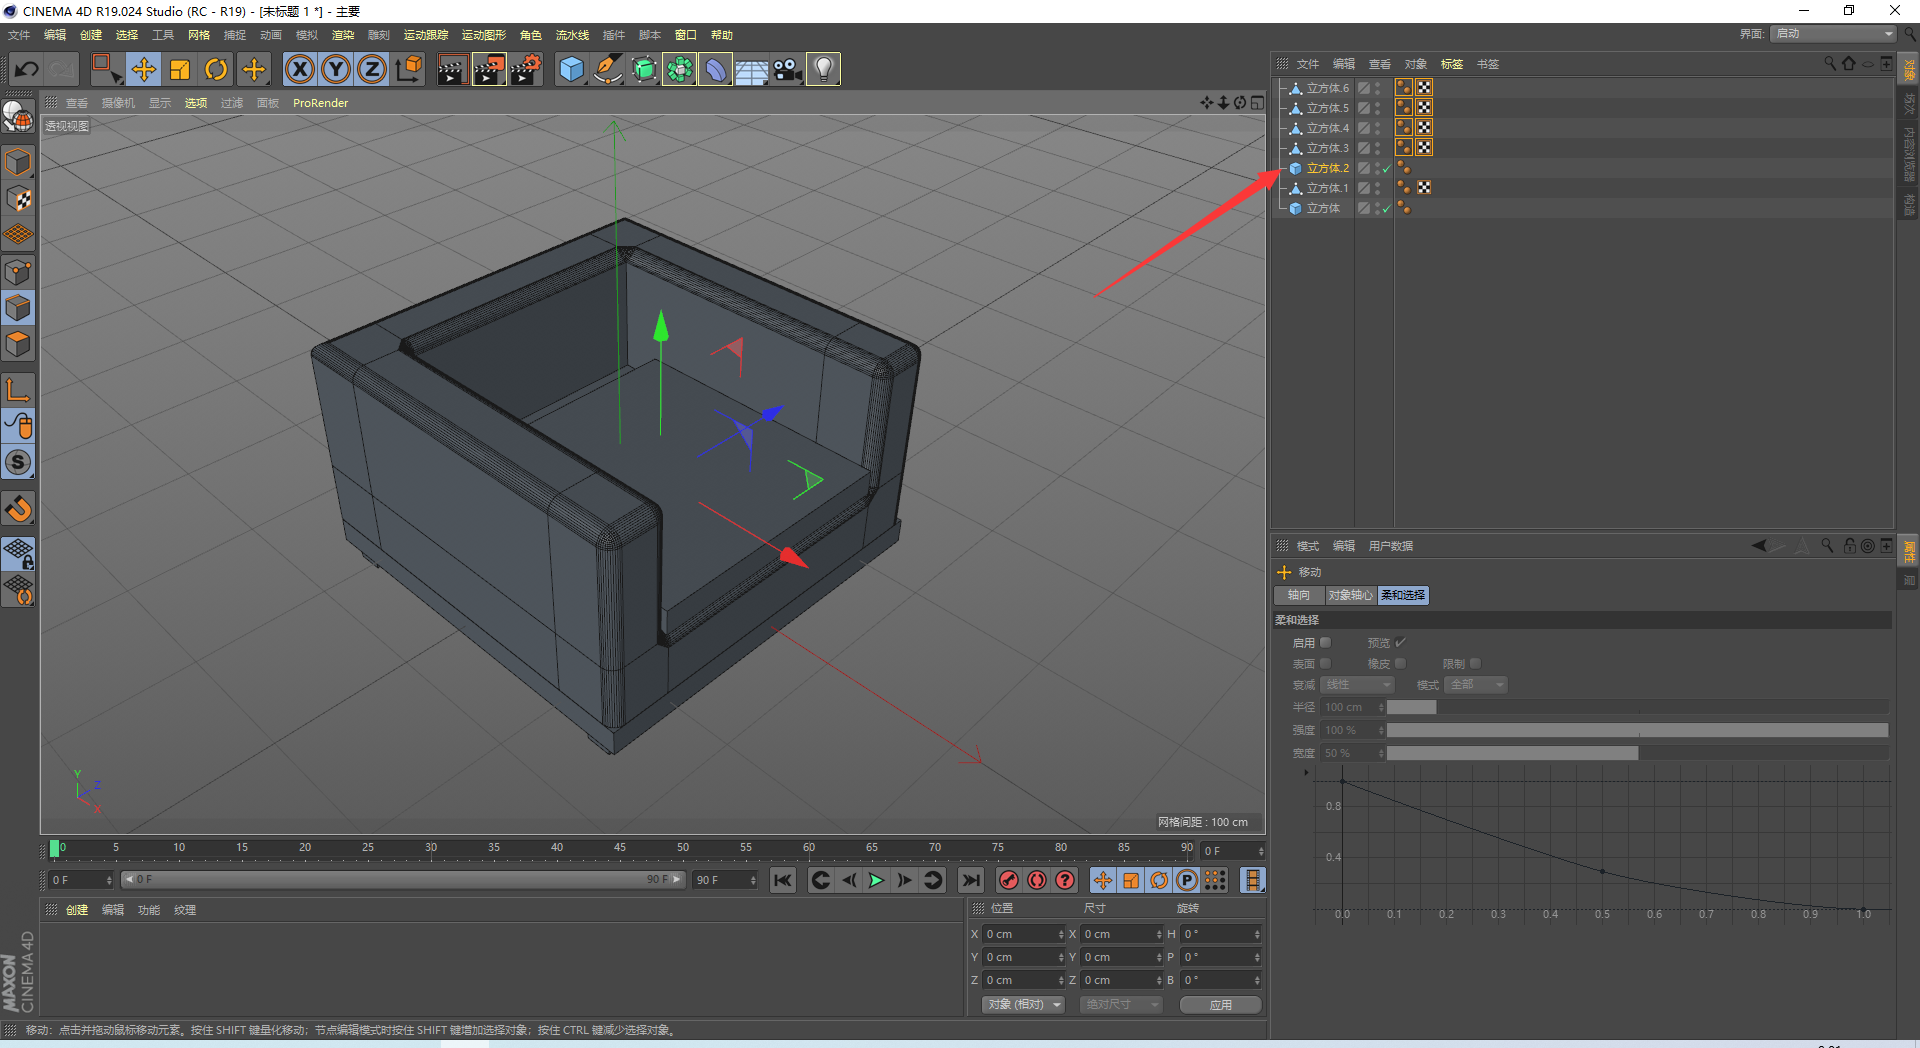
Task: Switch to Polygons mode in left sidebar
Action: (x=18, y=343)
